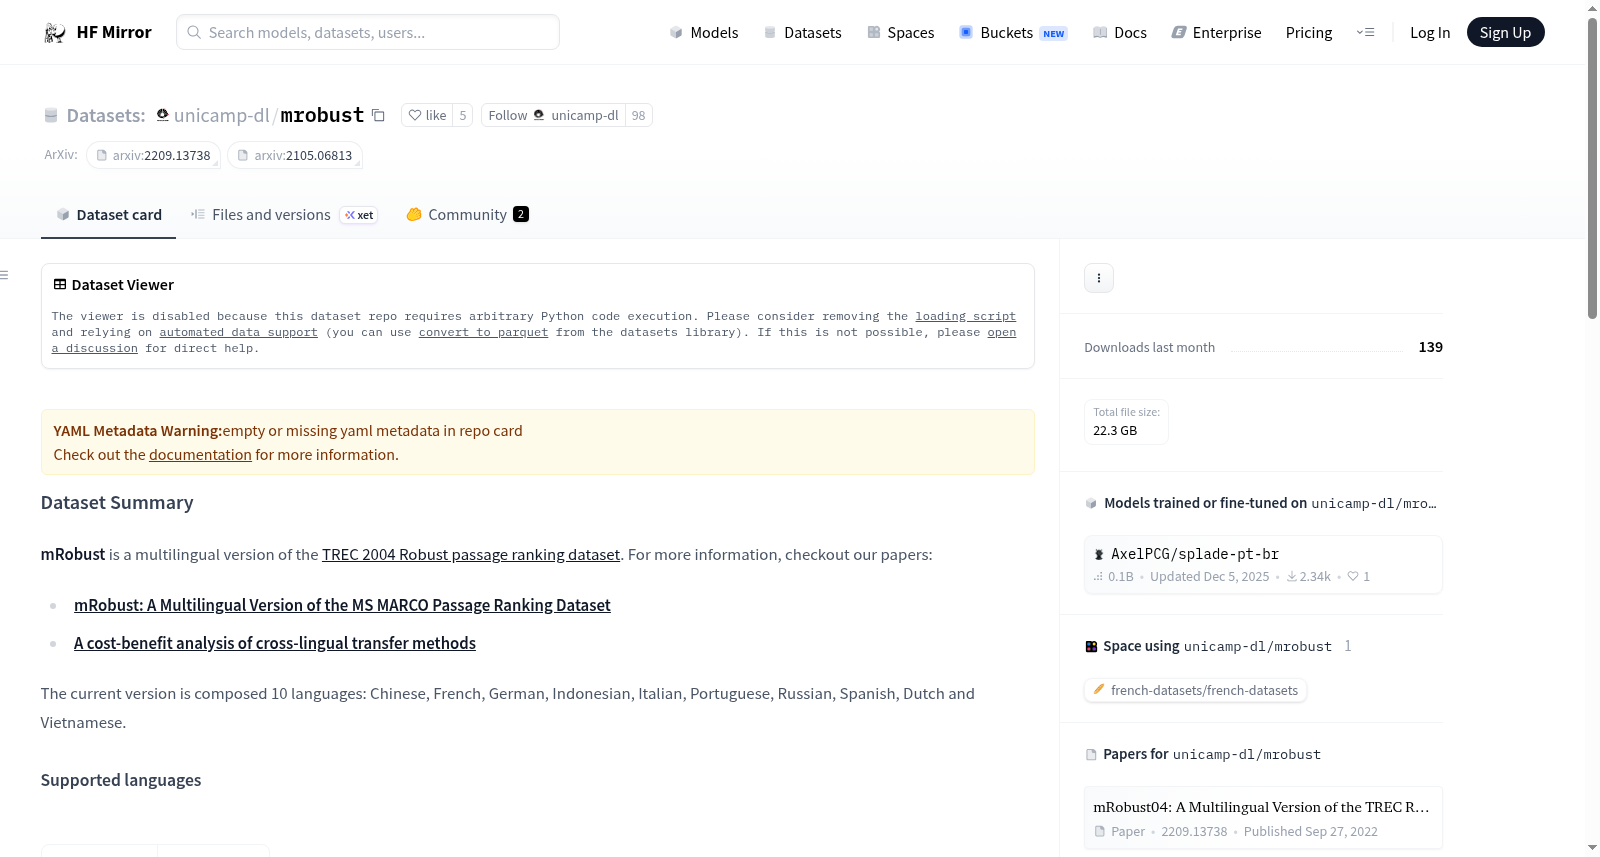
Task: Click the Datasets: breadcrumb label
Action: pyautogui.click(x=106, y=115)
